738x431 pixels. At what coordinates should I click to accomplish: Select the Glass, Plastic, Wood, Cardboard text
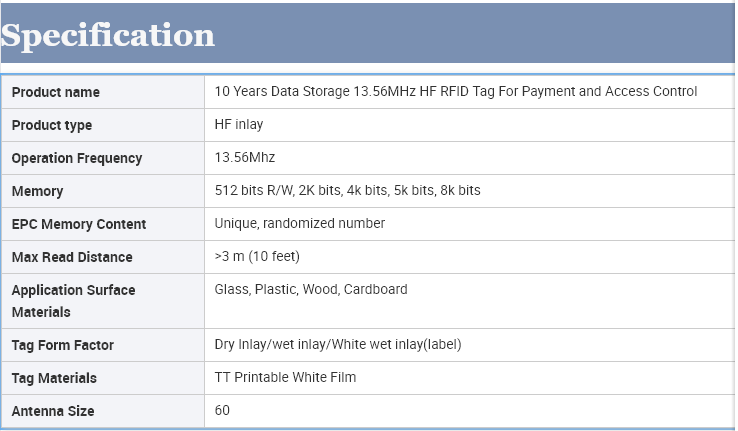pos(311,289)
